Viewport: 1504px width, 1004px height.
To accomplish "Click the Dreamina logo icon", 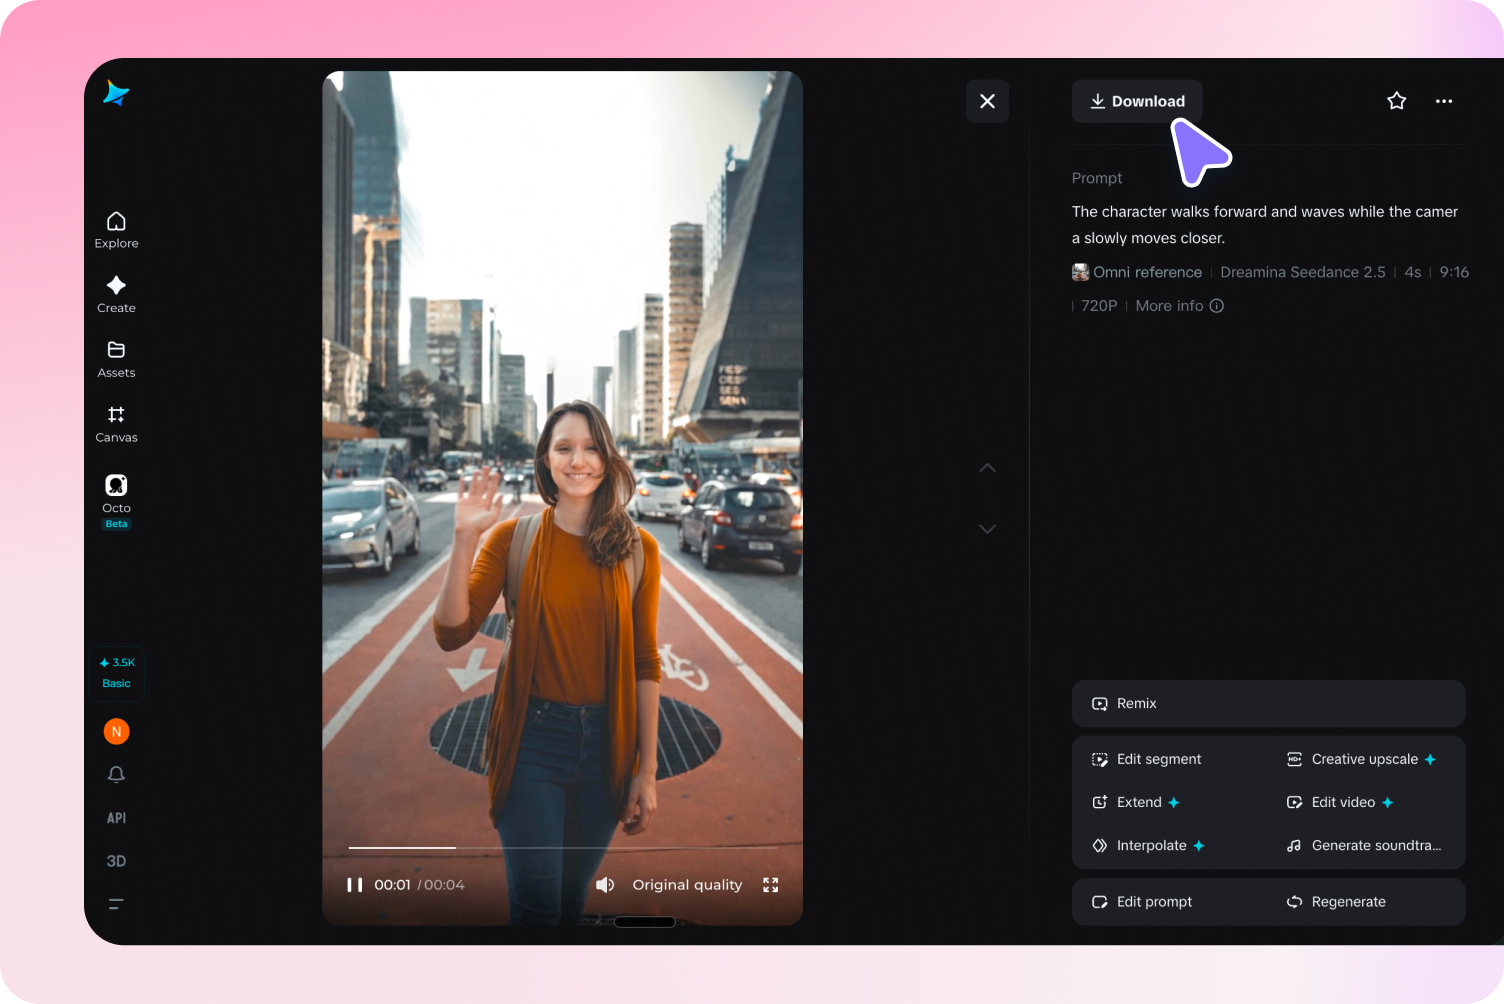I will click(116, 93).
